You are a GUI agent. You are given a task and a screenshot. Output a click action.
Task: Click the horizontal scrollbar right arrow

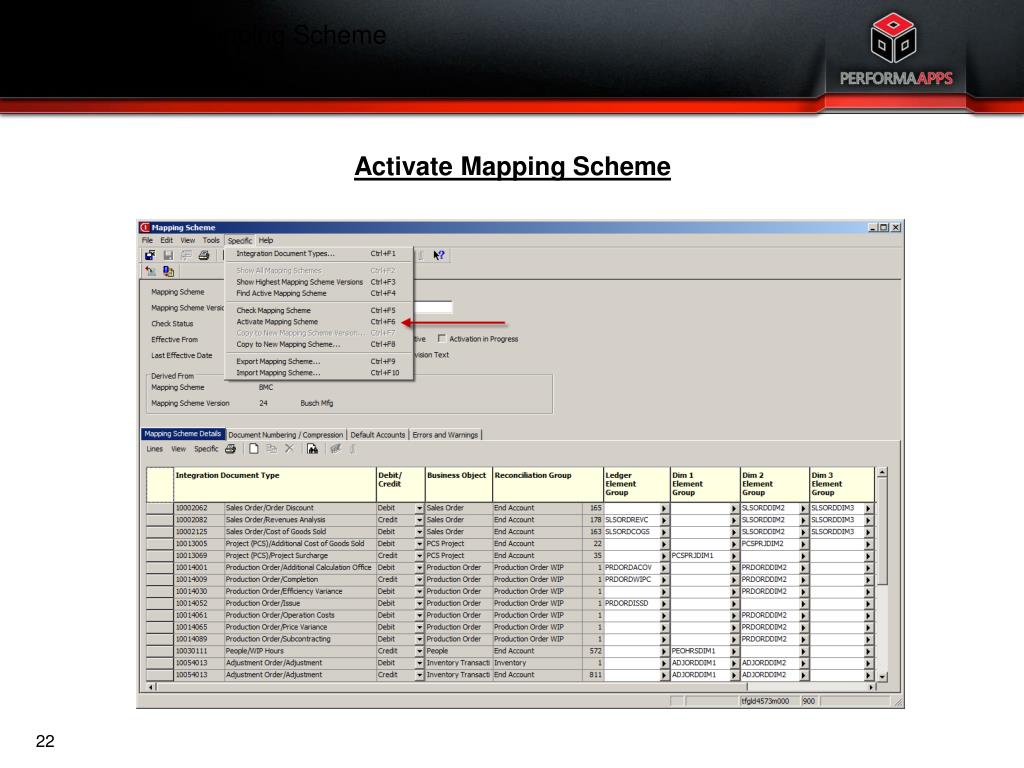click(x=871, y=687)
